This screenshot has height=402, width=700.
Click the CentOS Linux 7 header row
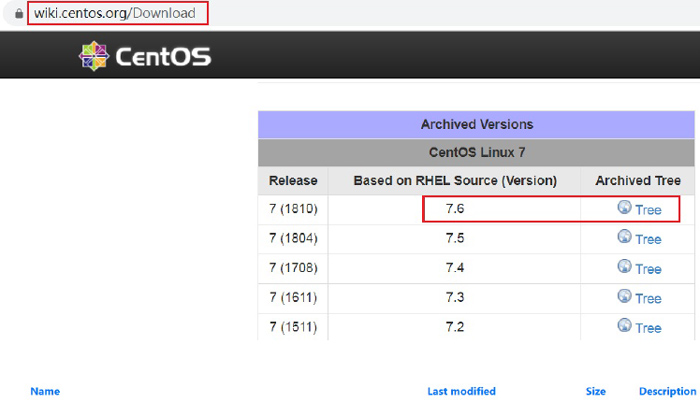476,152
